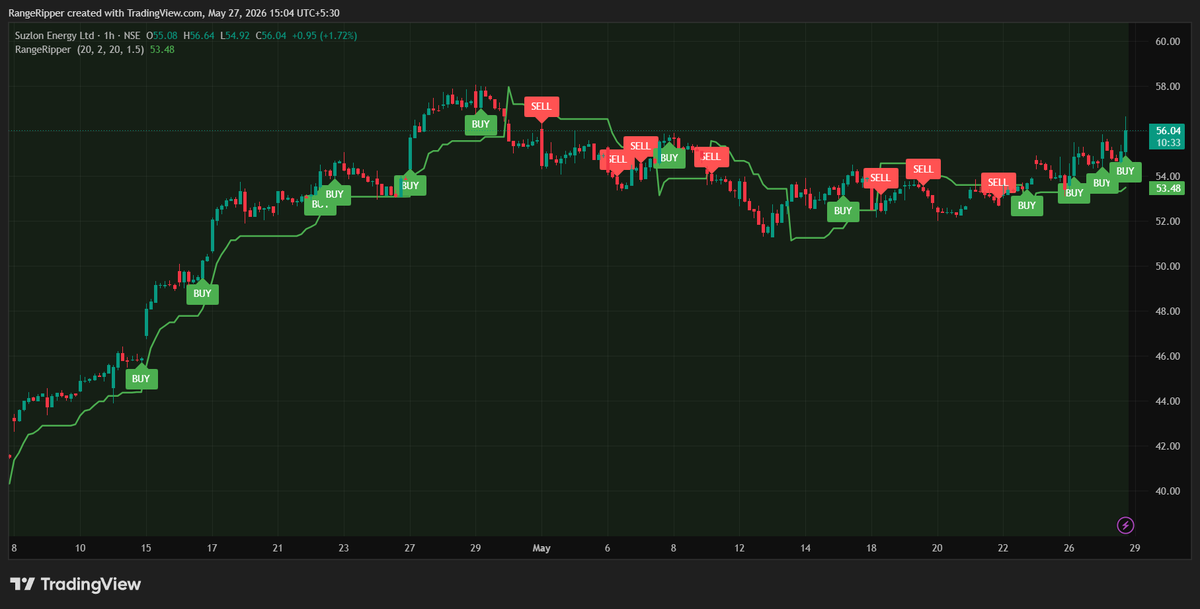
Task: Click the 'RangeRipper (20, 2, 20, 1.5)' indicator legend
Action: click(x=79, y=50)
